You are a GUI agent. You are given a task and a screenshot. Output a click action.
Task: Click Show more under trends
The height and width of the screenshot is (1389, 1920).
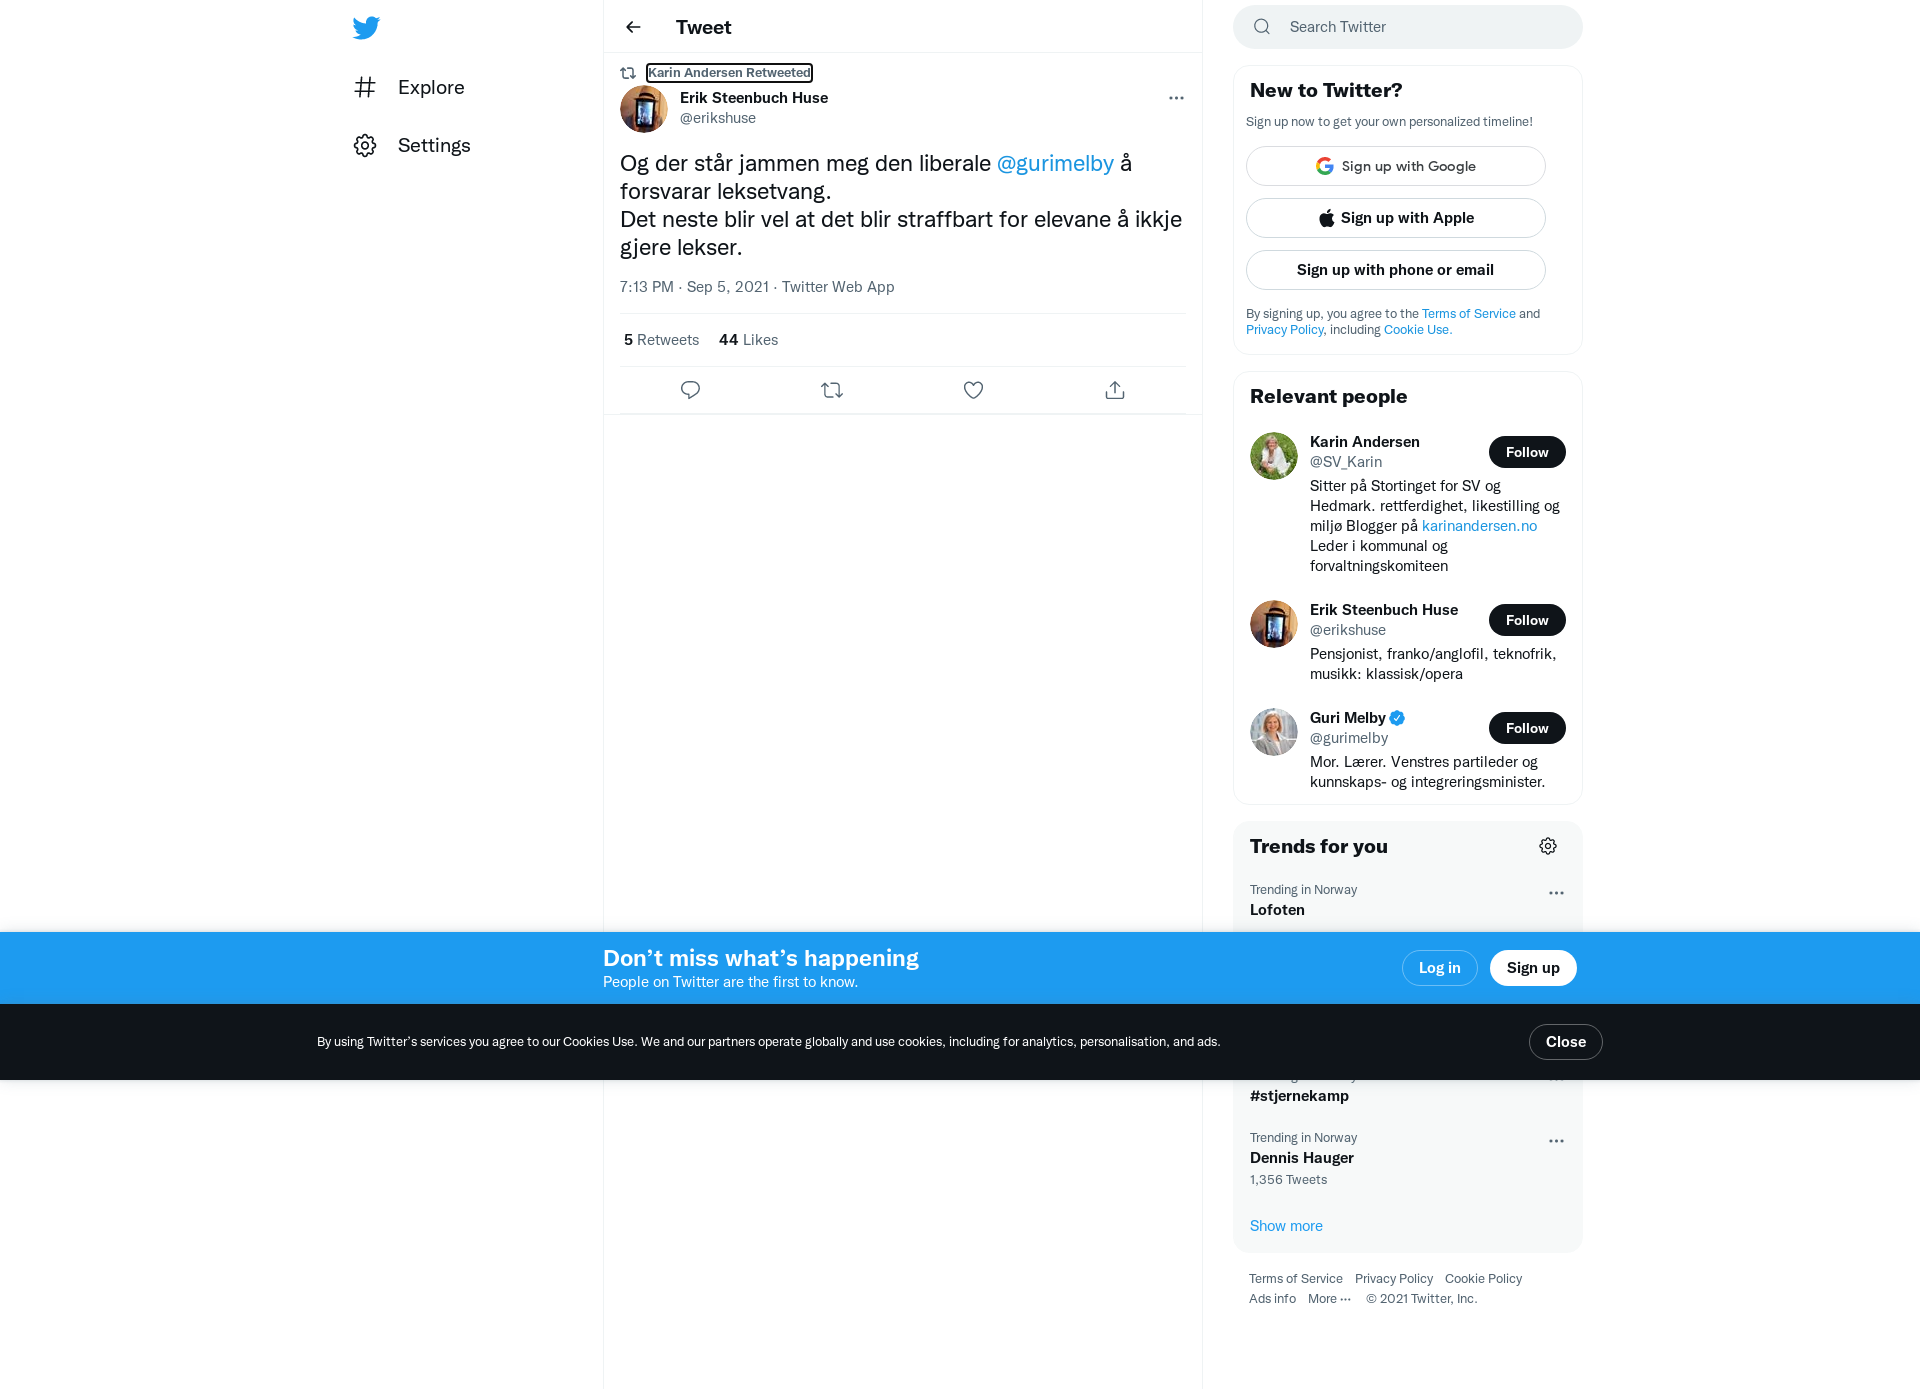click(1286, 1226)
